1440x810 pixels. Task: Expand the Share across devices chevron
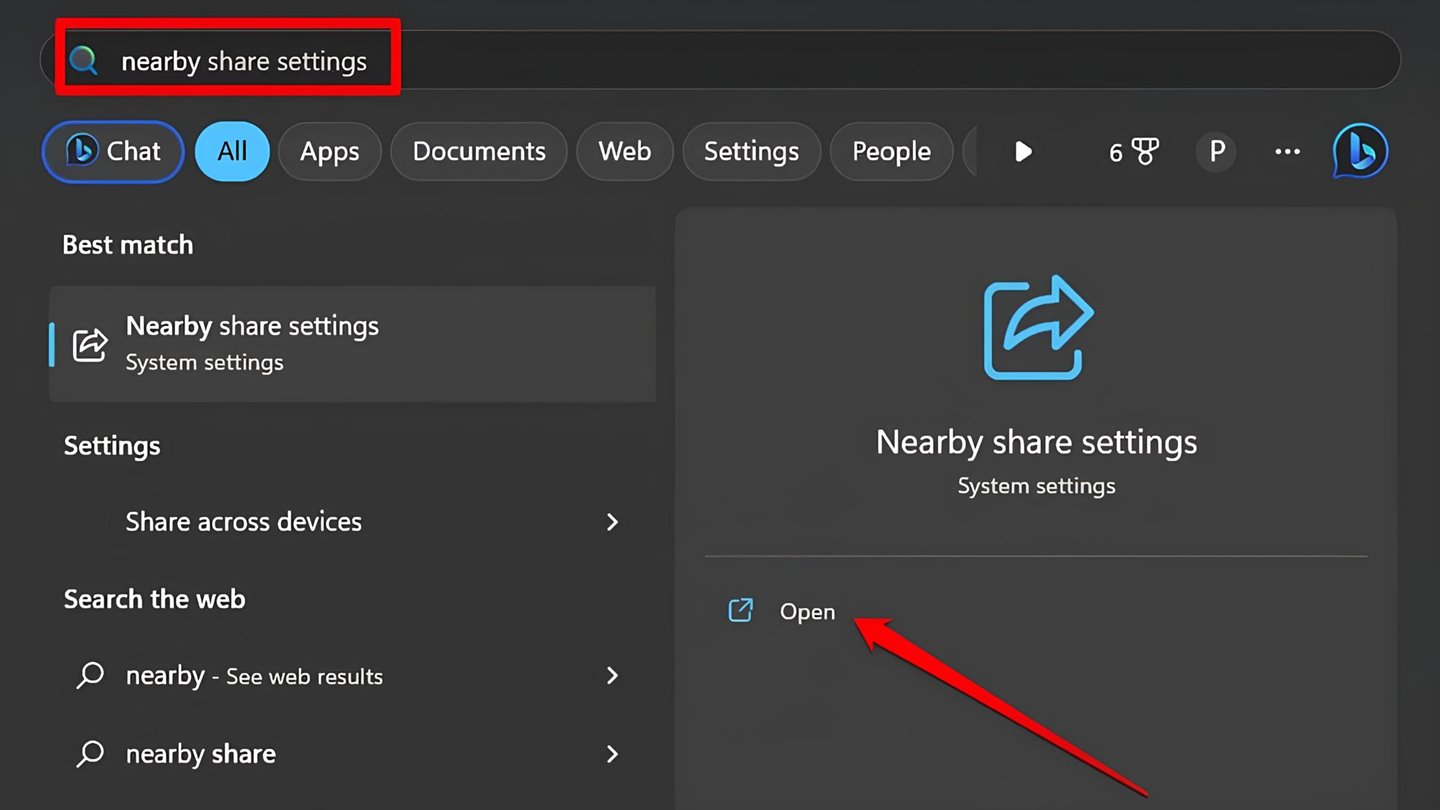pos(612,522)
